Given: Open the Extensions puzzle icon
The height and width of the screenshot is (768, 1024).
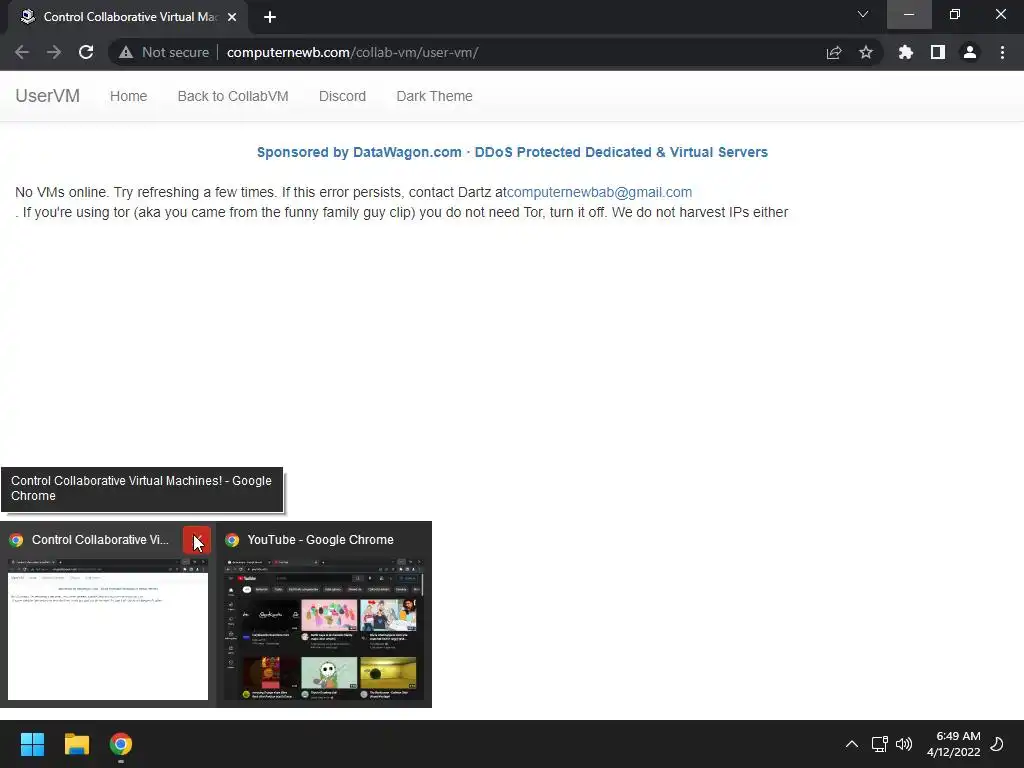Looking at the screenshot, I should [x=905, y=52].
